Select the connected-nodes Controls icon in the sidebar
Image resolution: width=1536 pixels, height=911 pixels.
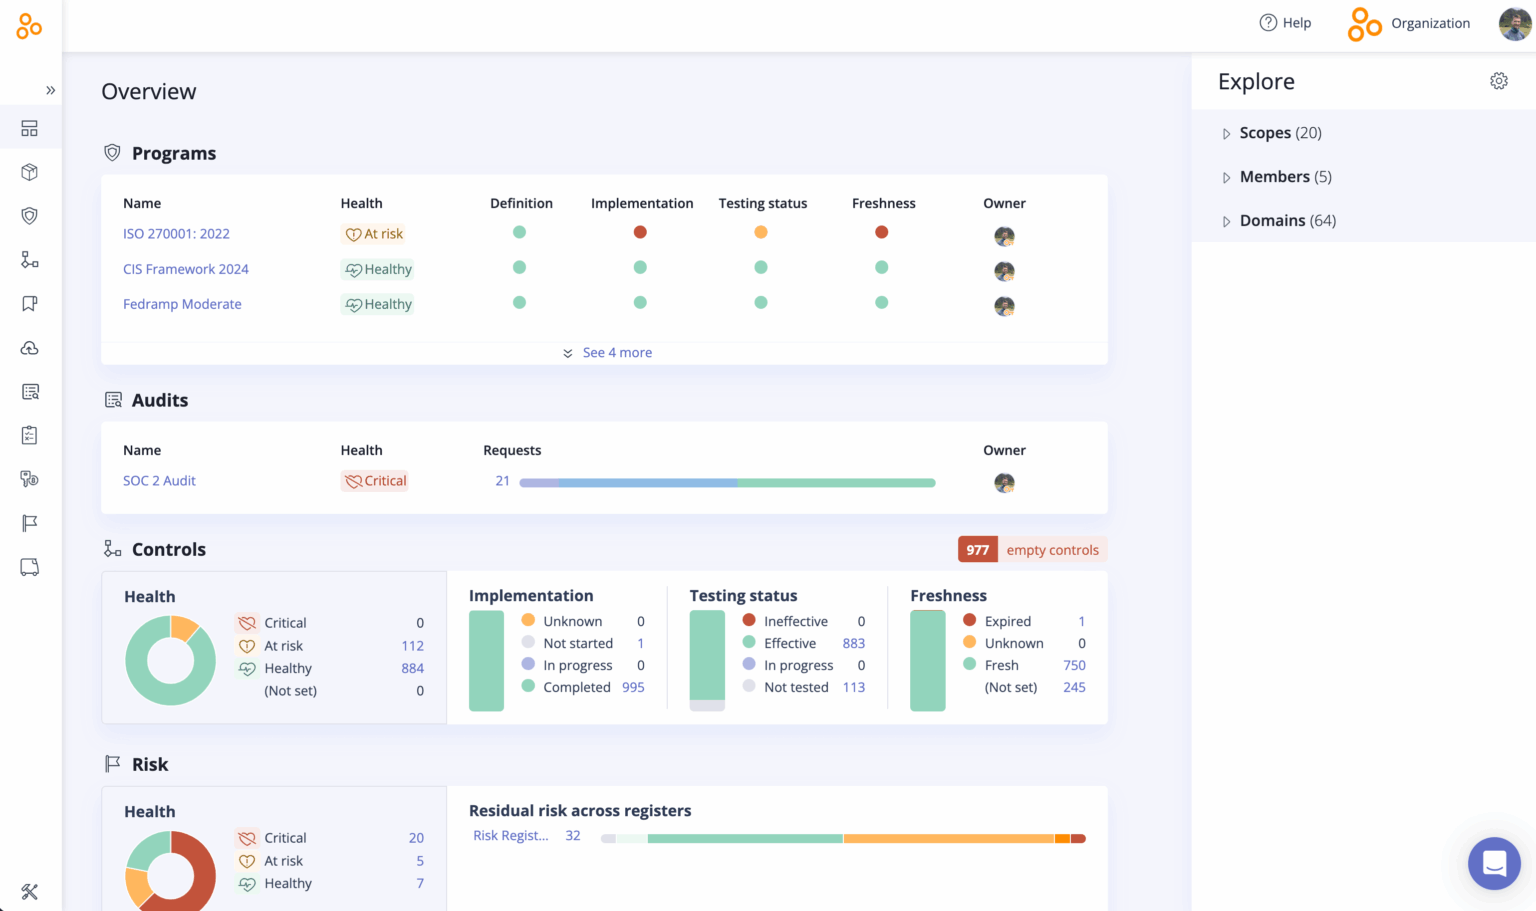(x=29, y=260)
